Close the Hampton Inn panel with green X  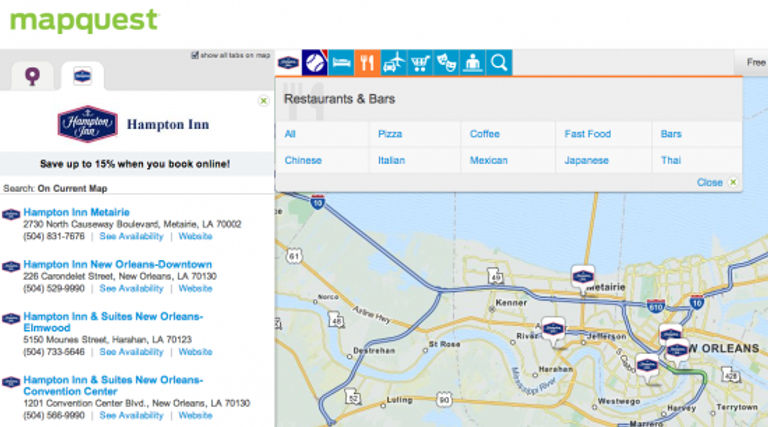(264, 101)
